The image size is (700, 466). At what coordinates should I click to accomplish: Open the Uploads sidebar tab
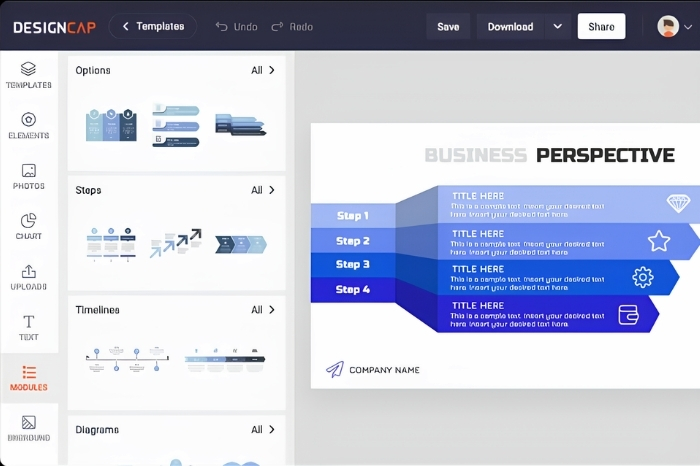click(x=29, y=277)
